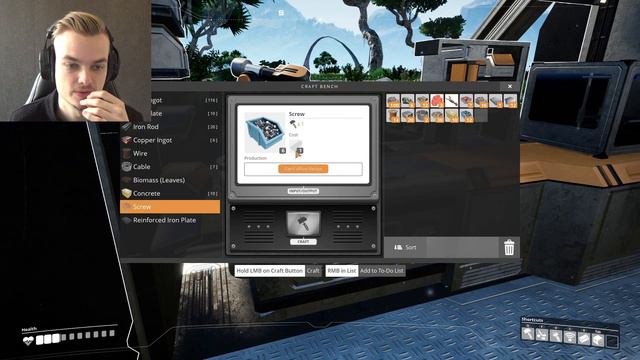Select the highlighted Screw recipe
This screenshot has height=360, width=640.
[x=170, y=207]
